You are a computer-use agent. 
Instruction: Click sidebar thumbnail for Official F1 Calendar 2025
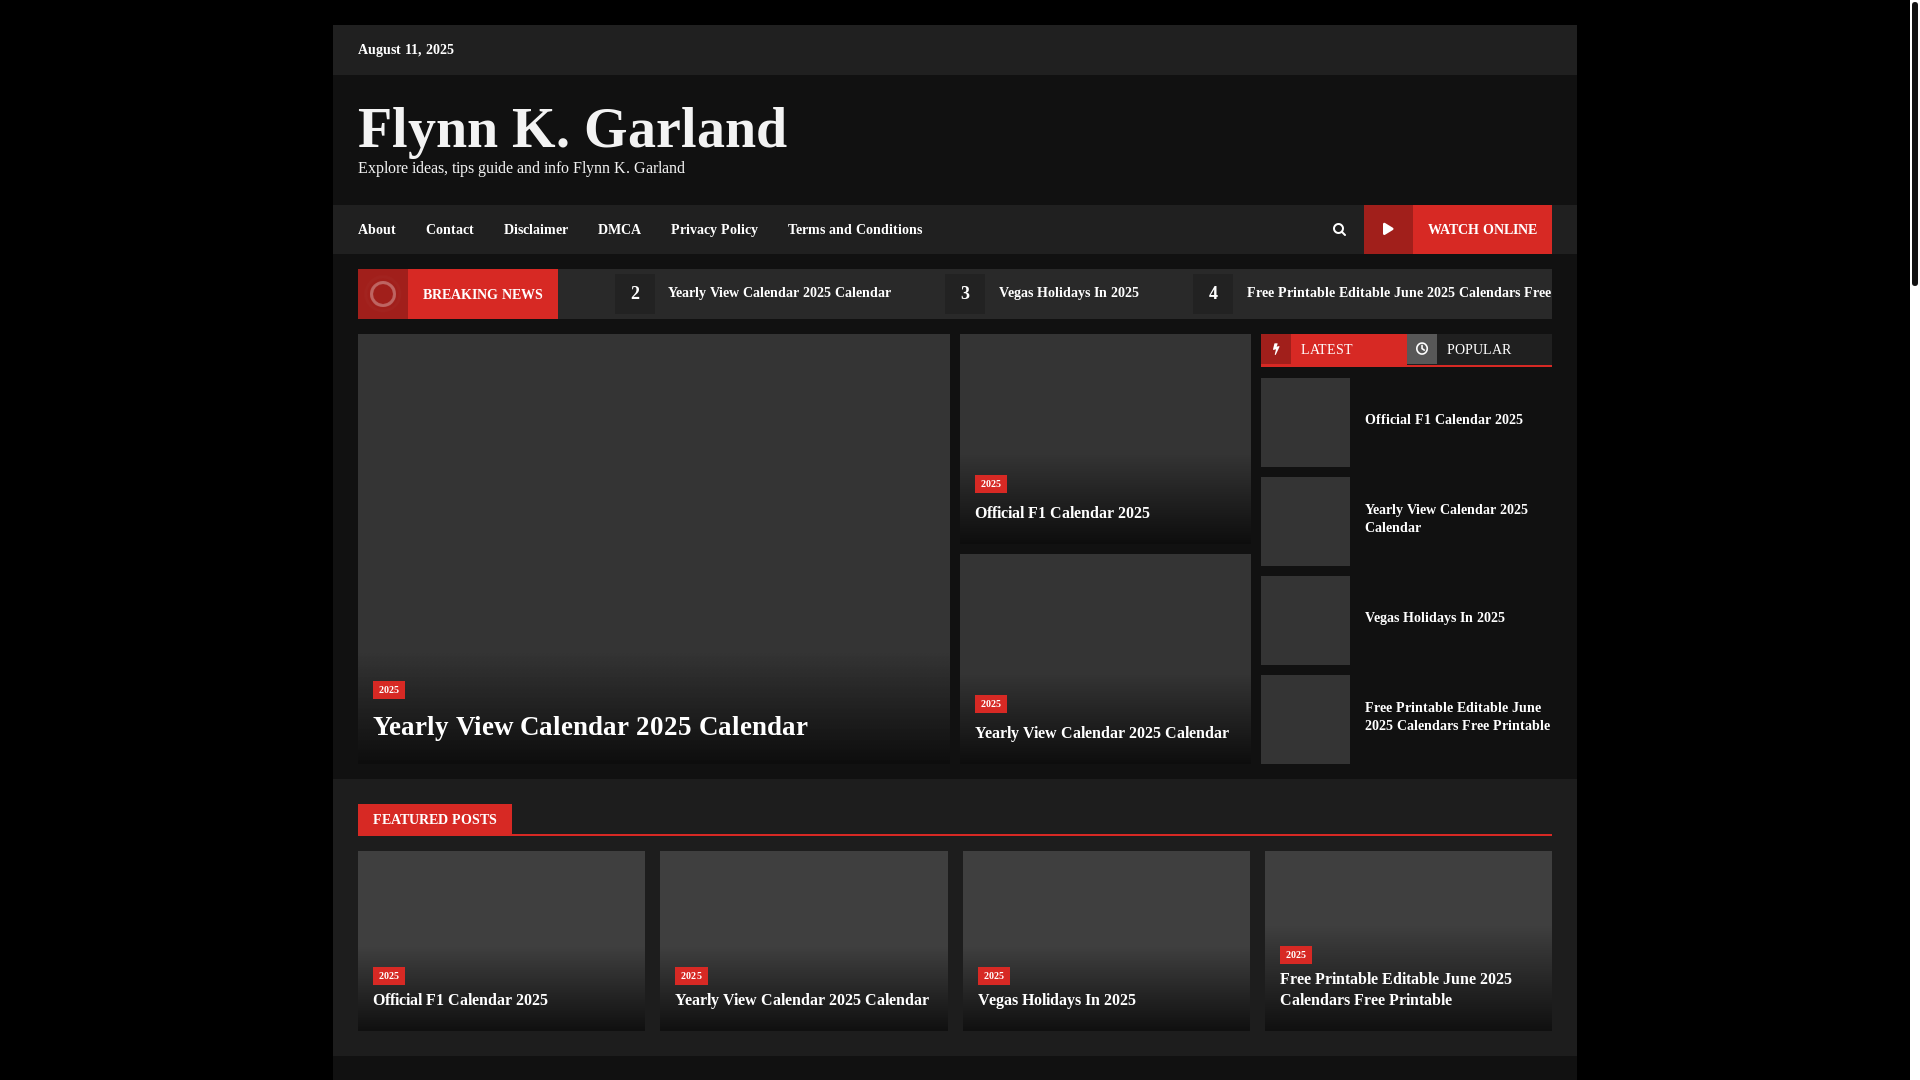point(1305,422)
